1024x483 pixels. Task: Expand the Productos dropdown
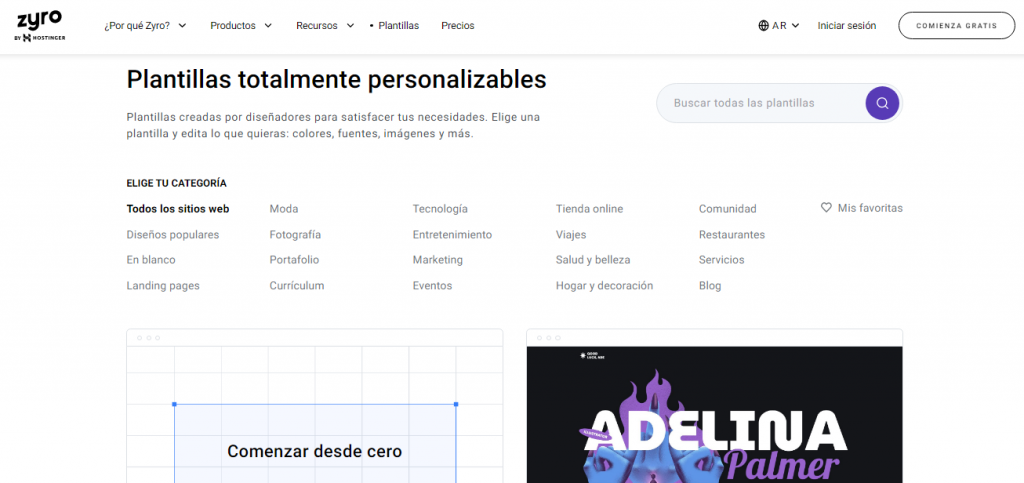click(x=241, y=25)
